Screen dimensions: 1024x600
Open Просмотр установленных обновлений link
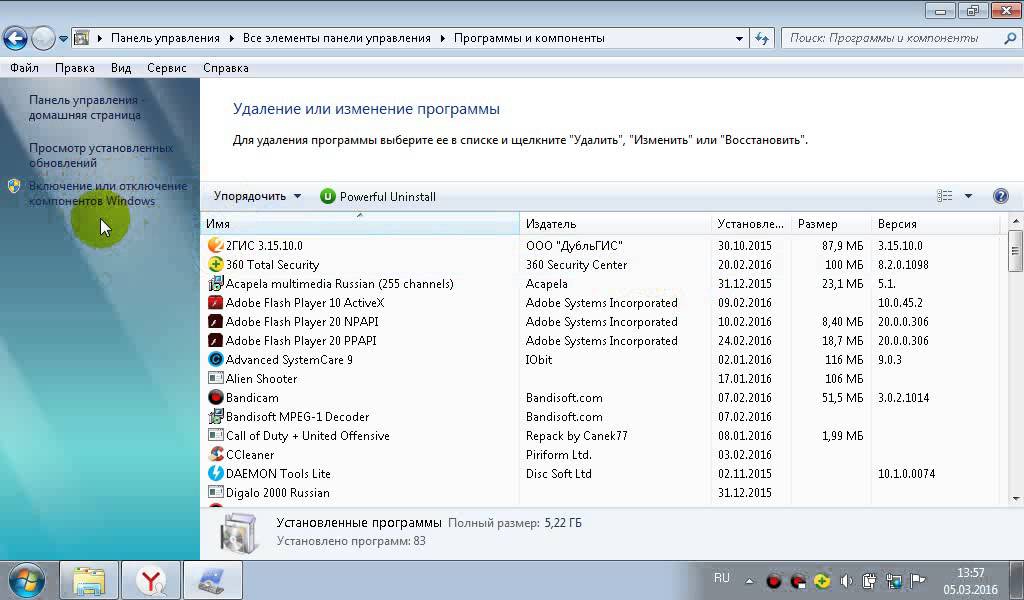101,155
